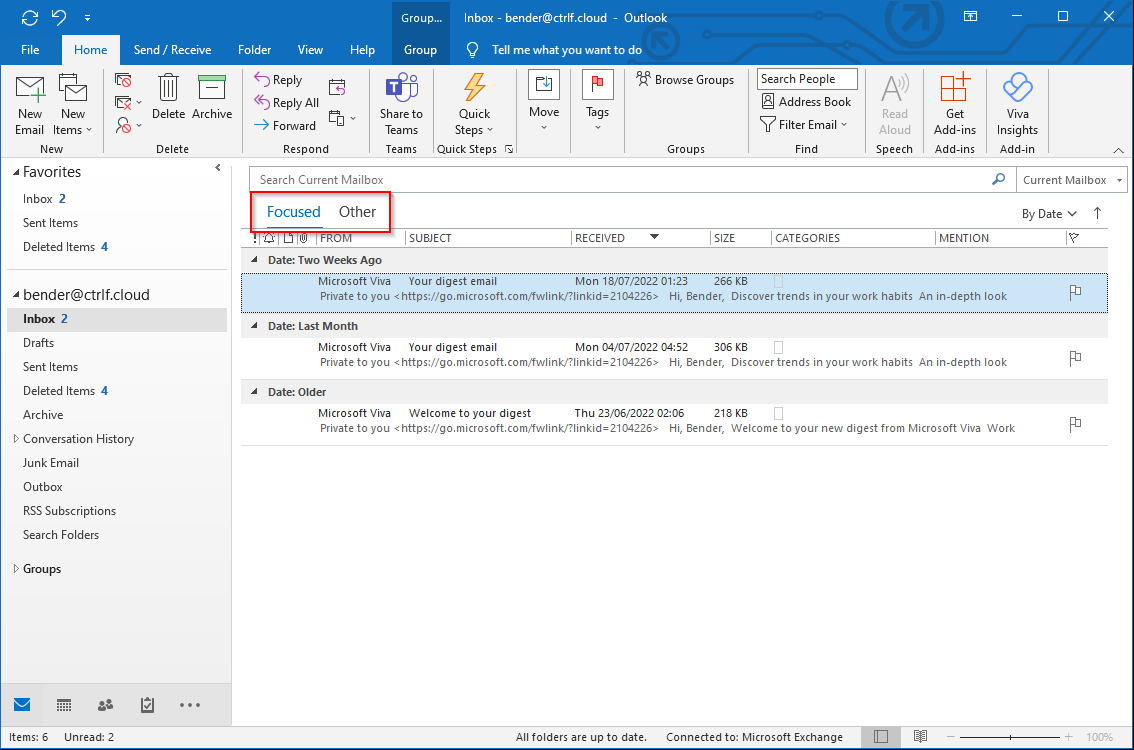Click the New Email icon
This screenshot has height=750, width=1134.
(x=30, y=104)
